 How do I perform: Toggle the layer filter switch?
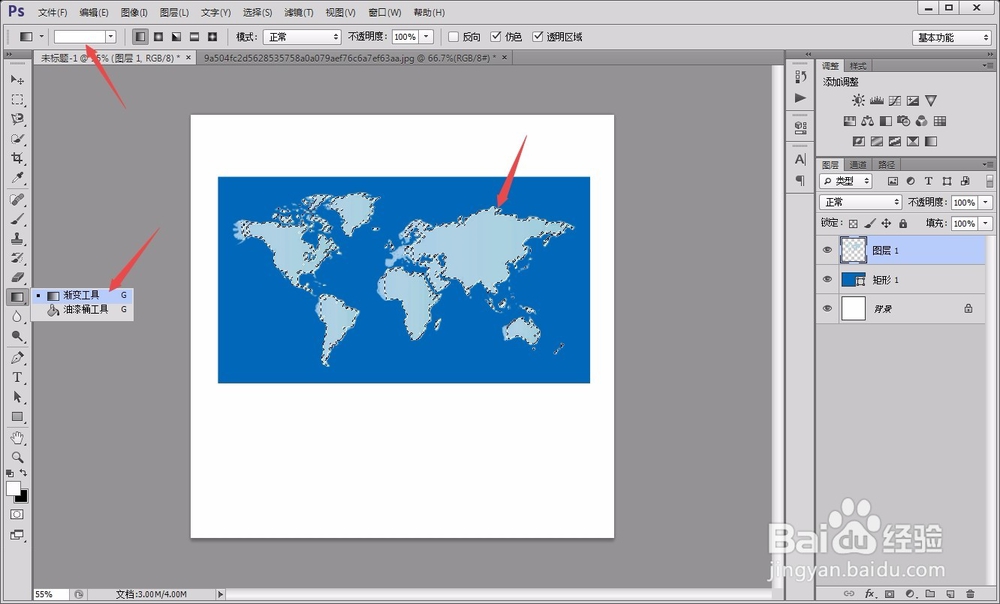tap(989, 181)
